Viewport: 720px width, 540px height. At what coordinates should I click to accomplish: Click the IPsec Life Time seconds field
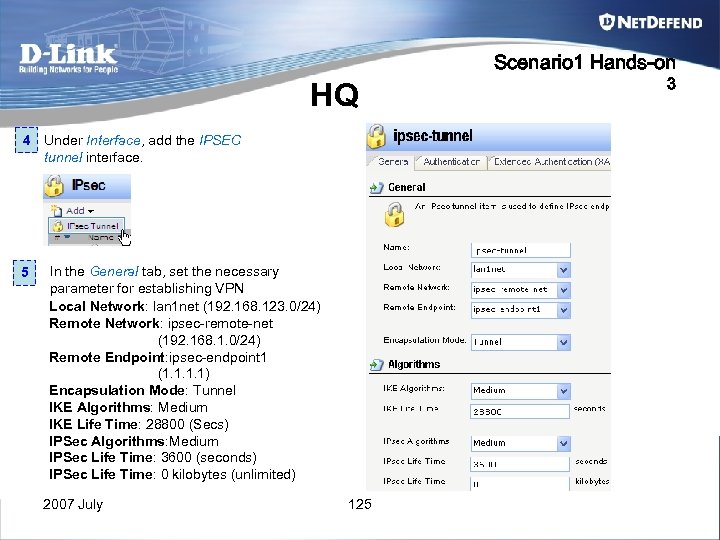[x=519, y=464]
